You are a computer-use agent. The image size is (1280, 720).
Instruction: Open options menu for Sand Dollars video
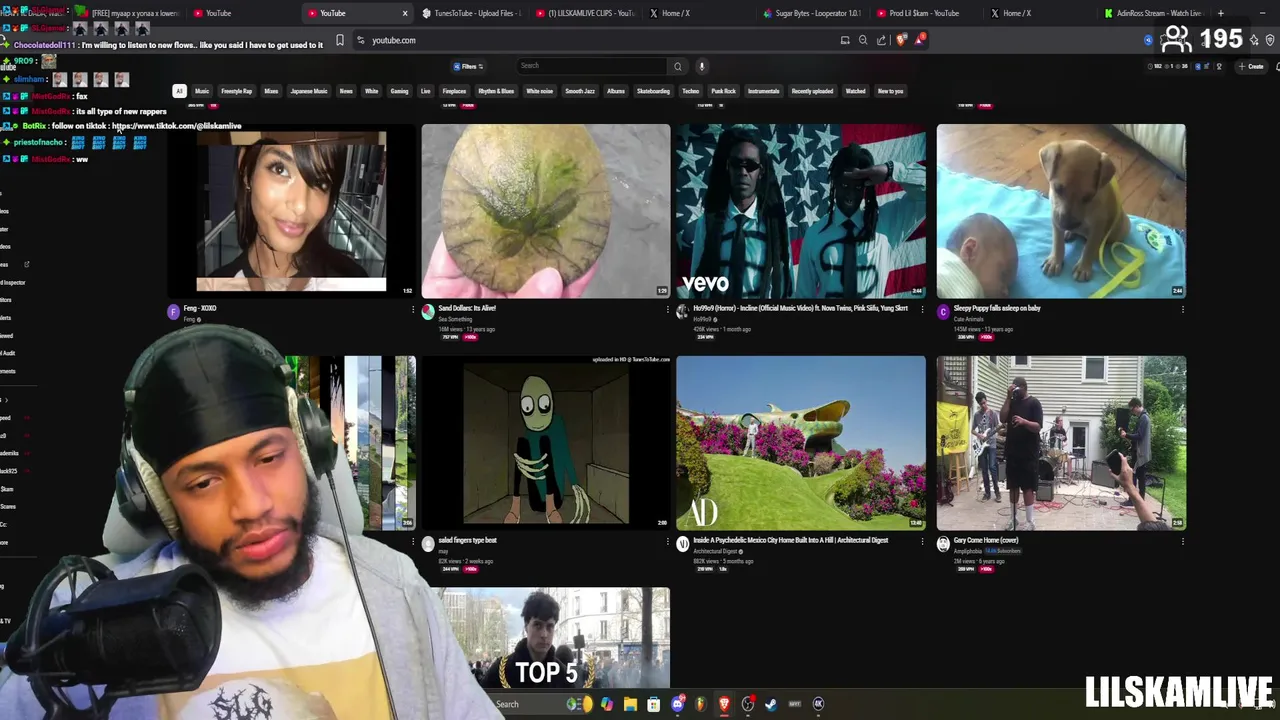[x=668, y=309]
